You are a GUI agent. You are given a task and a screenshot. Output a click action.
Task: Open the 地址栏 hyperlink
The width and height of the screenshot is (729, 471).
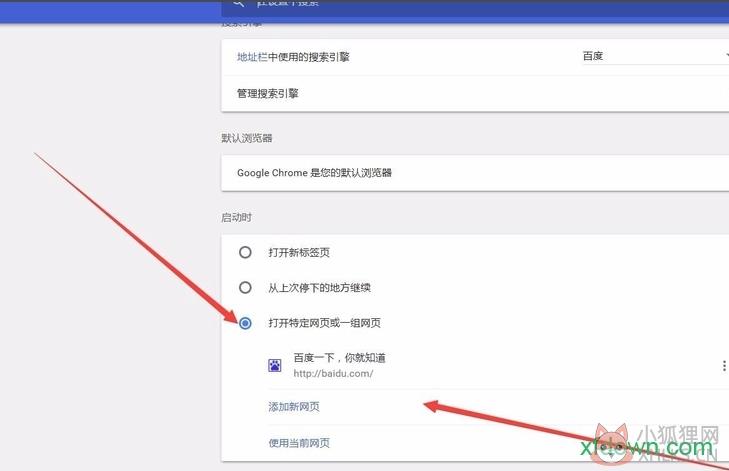pos(252,57)
